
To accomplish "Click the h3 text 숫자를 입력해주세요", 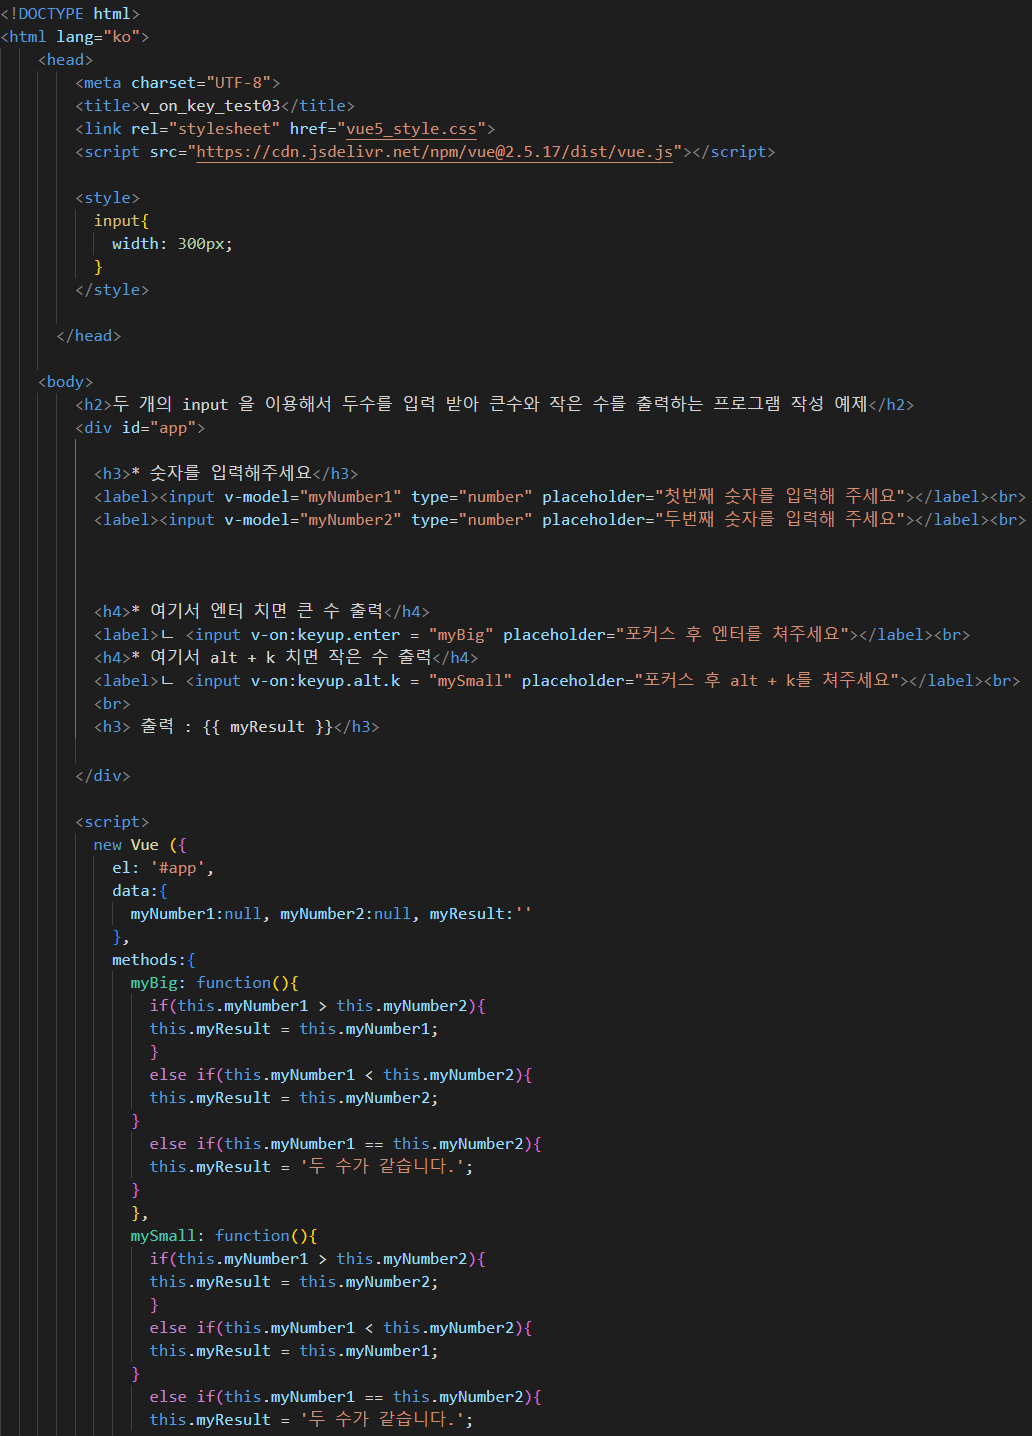I will point(231,473).
